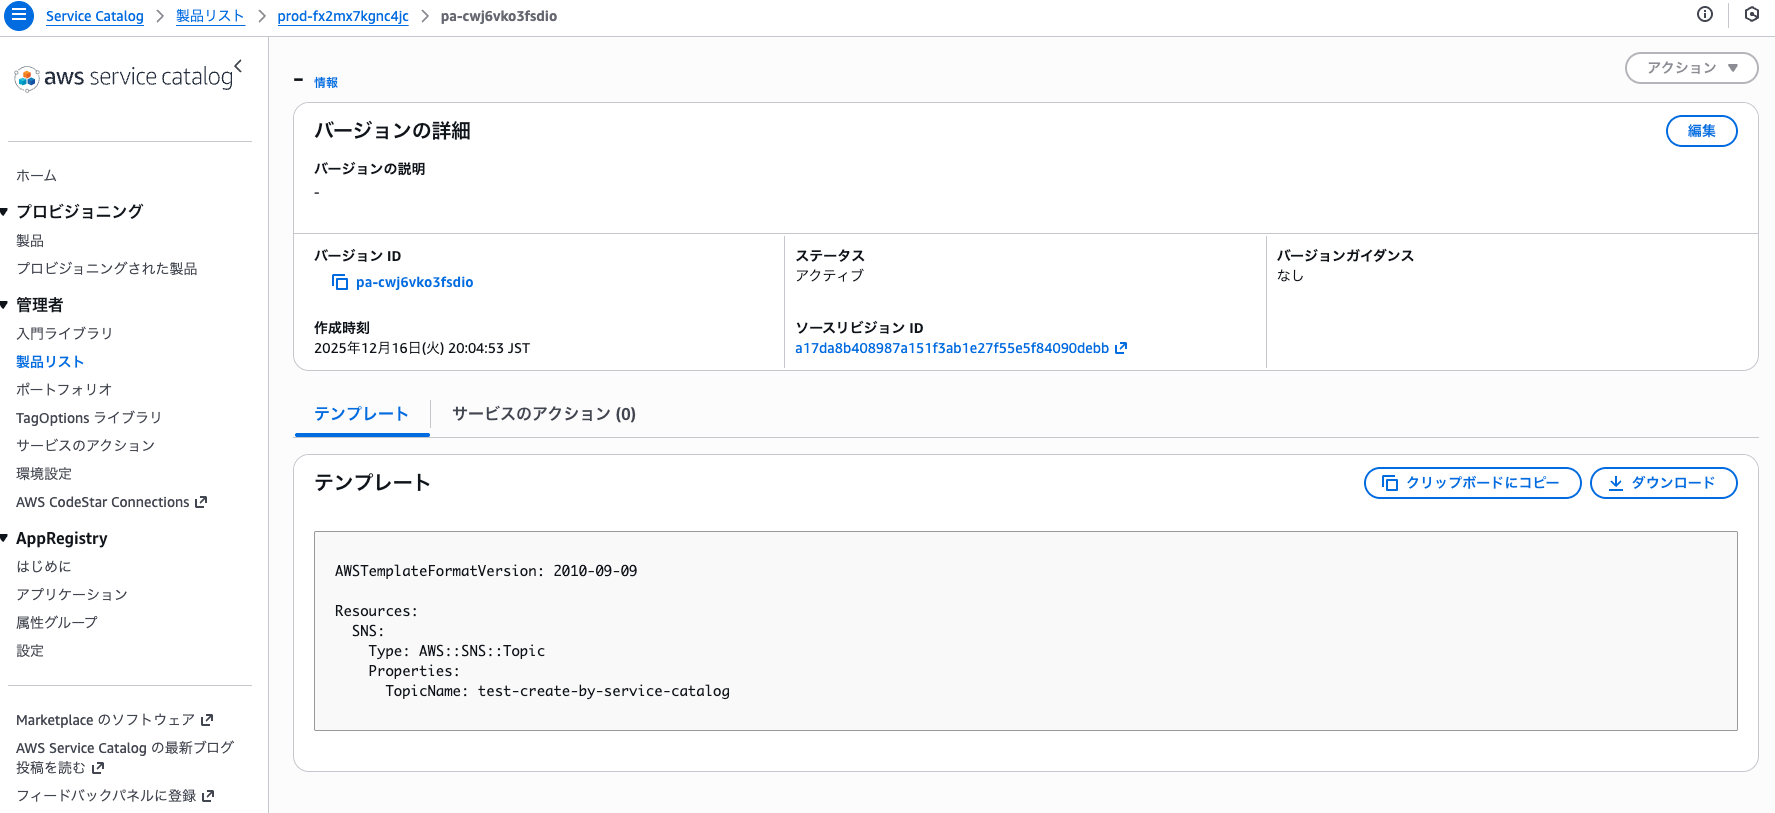The image size is (1775, 813).
Task: Open ポートフォリオ in the sidebar
Action: point(64,389)
